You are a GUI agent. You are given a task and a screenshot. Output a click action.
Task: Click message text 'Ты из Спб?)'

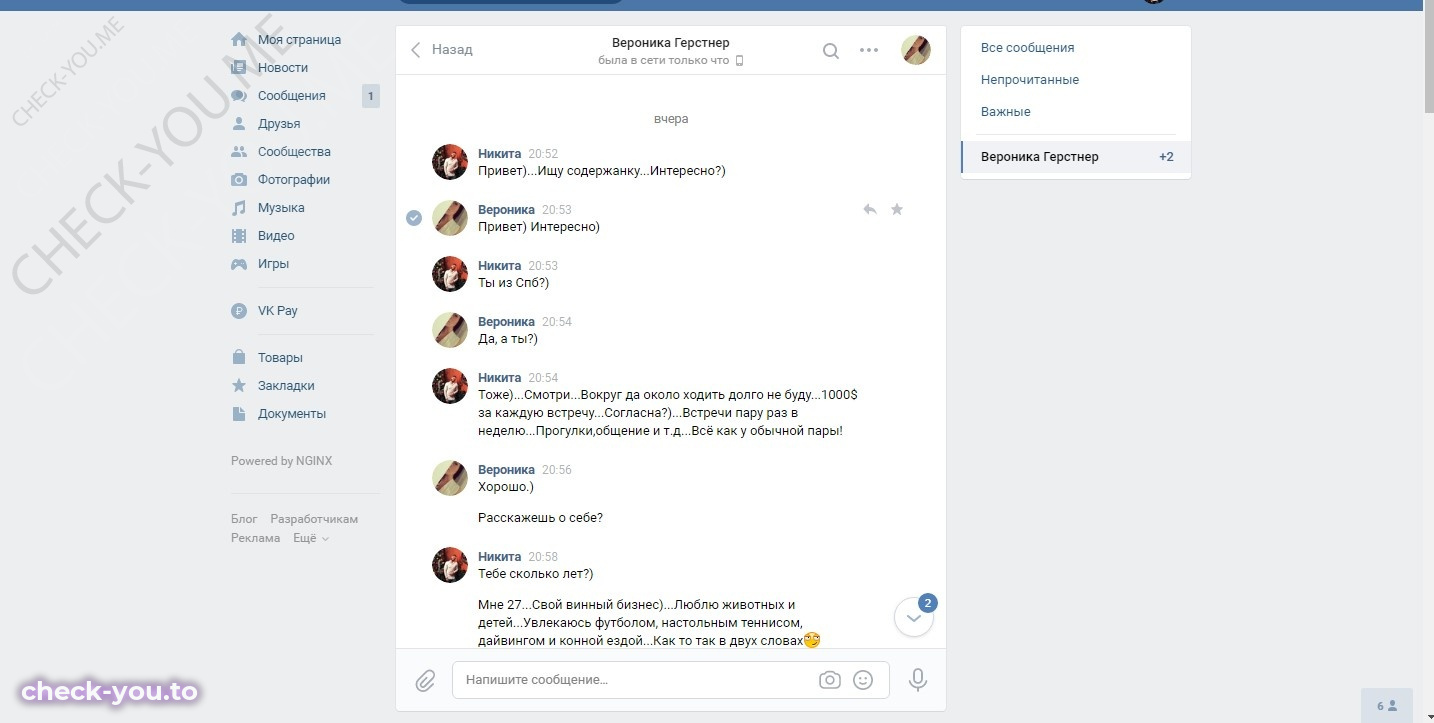514,283
